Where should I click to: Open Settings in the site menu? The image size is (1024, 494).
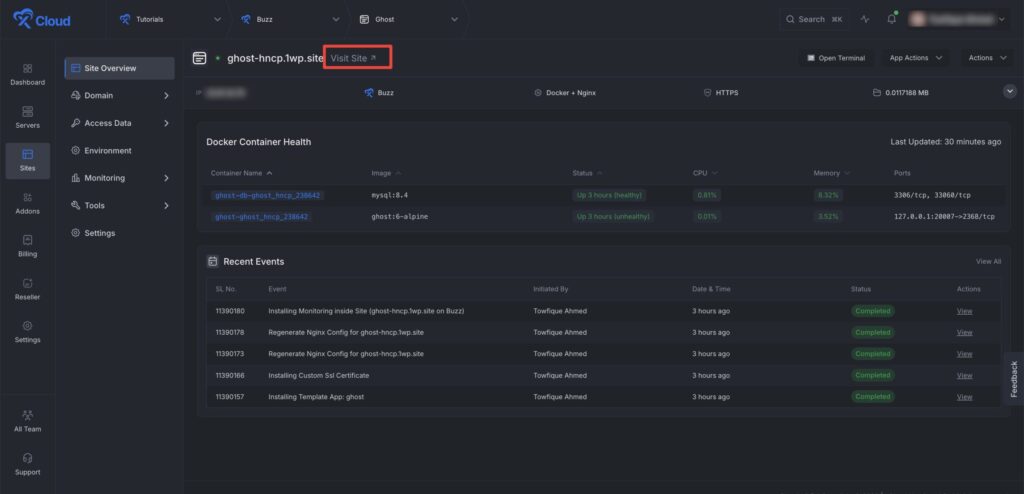click(120, 233)
